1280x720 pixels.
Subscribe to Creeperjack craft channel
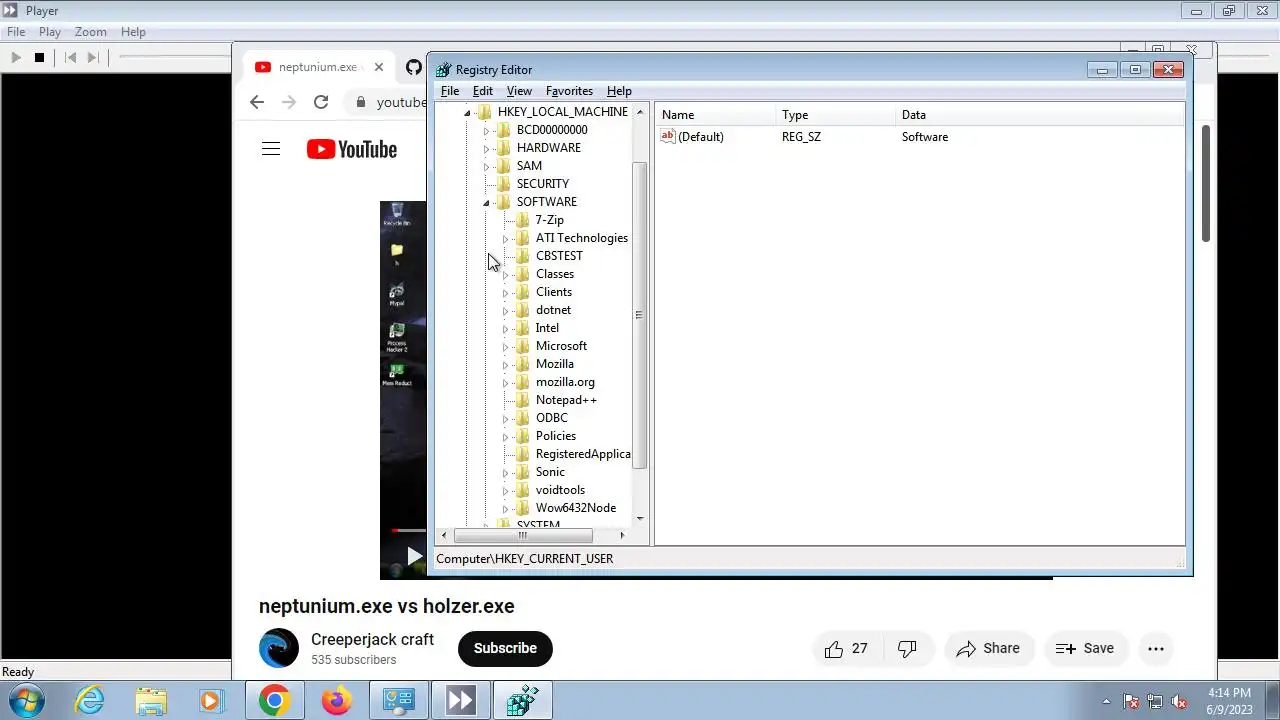pos(505,648)
